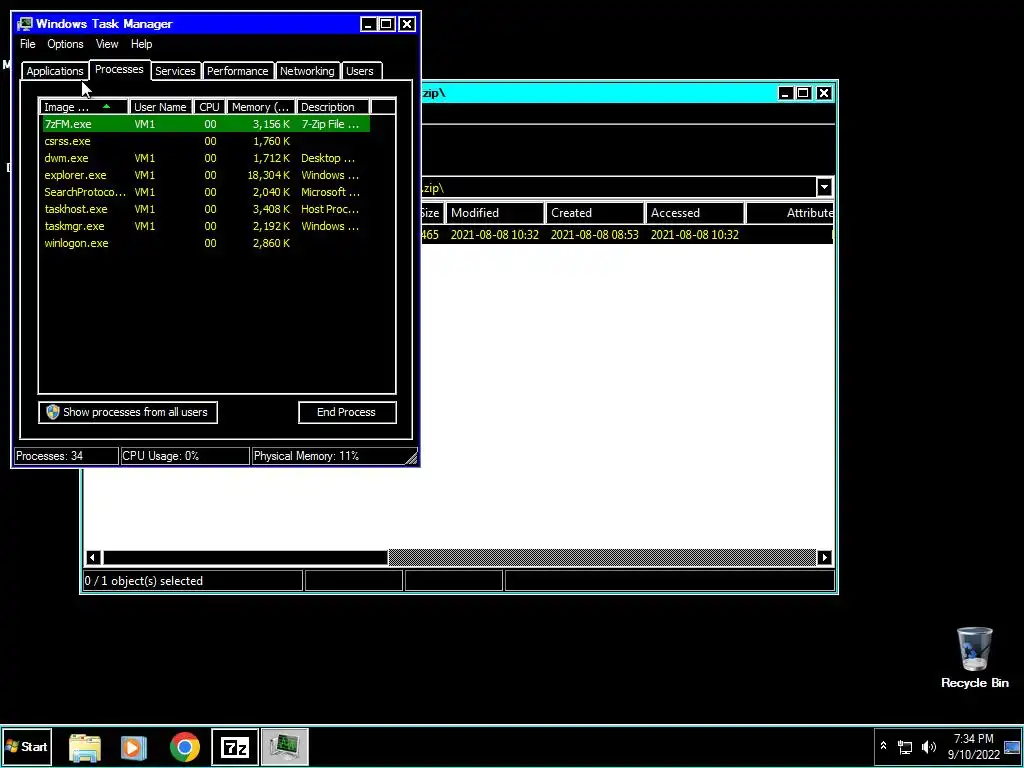Viewport: 1024px width, 768px height.
Task: Click the Task Manager title bar icon
Action: click(25, 24)
